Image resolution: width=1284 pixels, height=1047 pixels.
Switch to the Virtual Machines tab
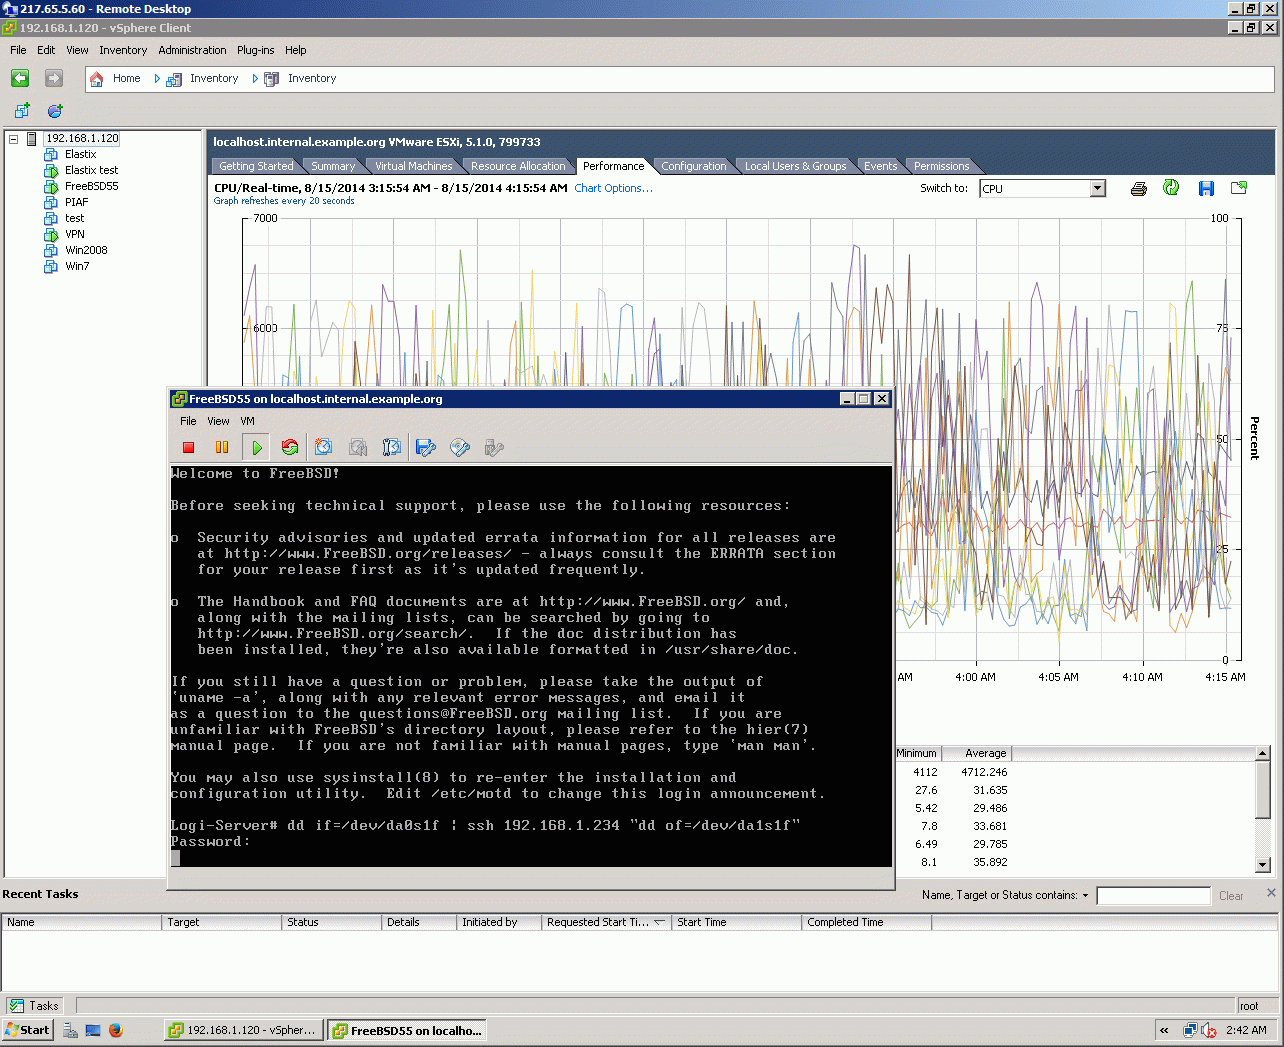pyautogui.click(x=413, y=166)
